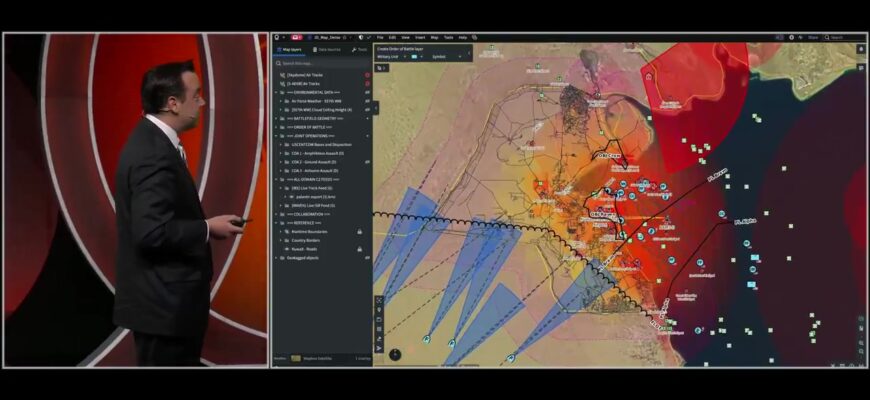Click the bottom arrow icon in map toolbar
The width and height of the screenshot is (870, 400).
click(379, 348)
